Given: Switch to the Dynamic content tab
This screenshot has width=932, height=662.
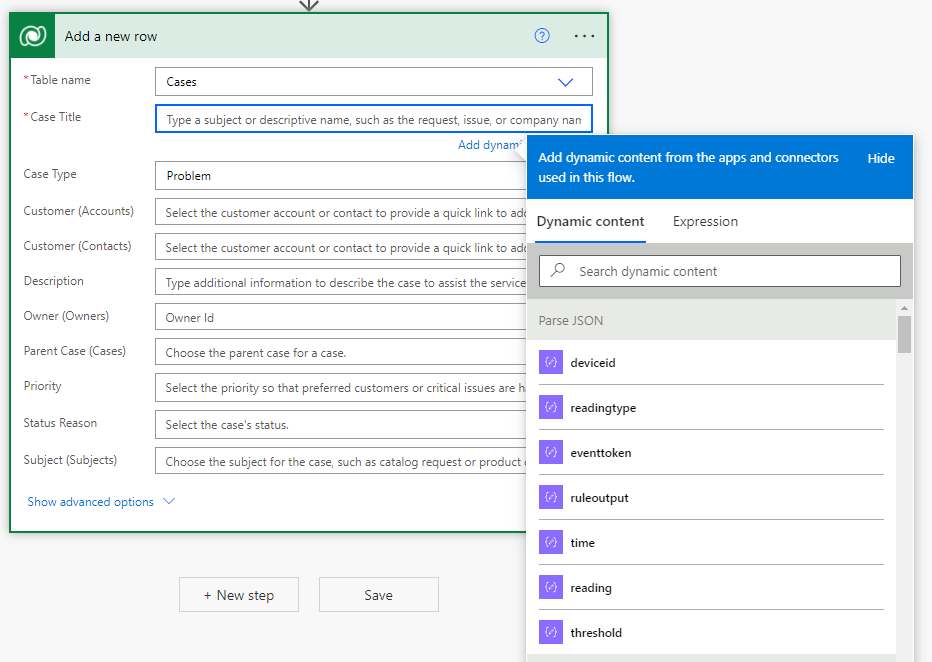Looking at the screenshot, I should [x=590, y=222].
